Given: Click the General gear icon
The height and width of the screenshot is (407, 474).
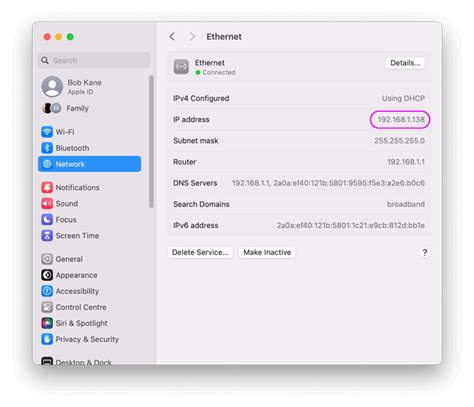Looking at the screenshot, I should point(47,259).
